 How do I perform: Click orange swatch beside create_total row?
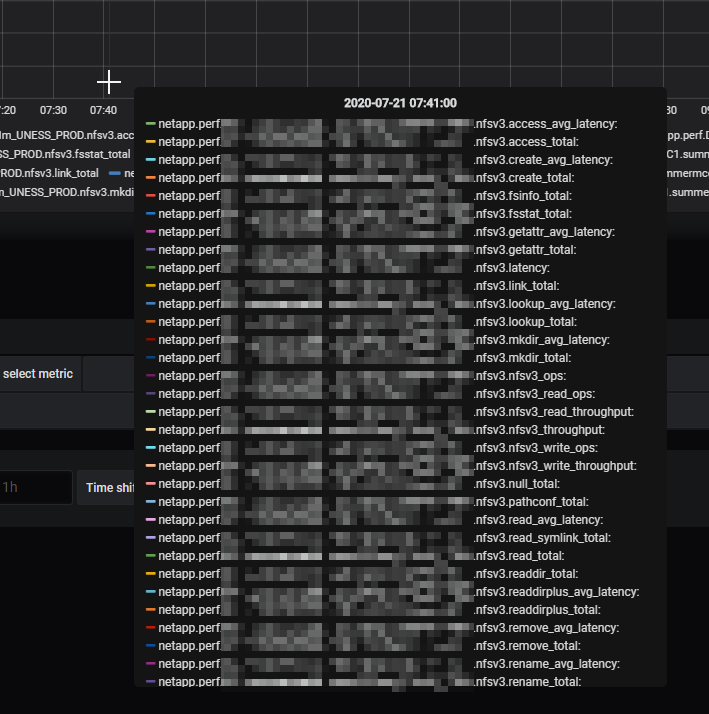coord(150,178)
